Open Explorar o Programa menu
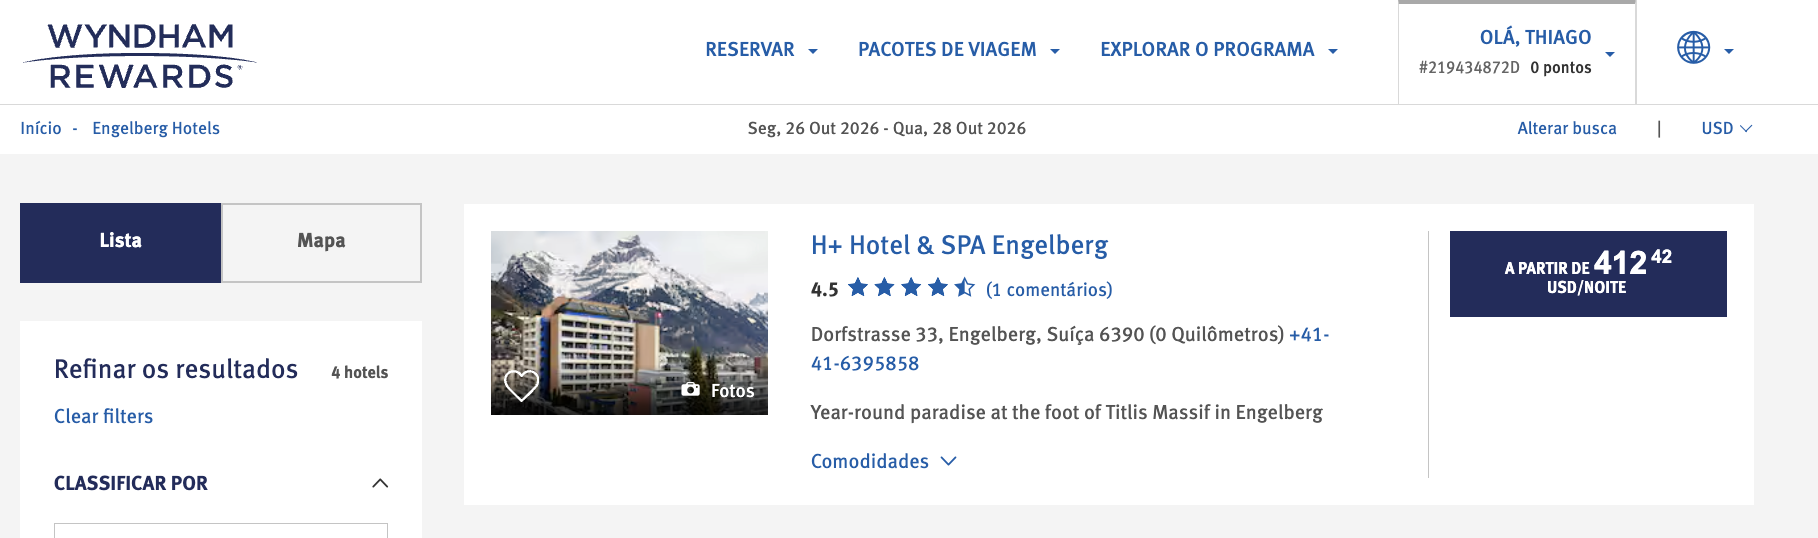This screenshot has width=1818, height=538. [x=1218, y=50]
